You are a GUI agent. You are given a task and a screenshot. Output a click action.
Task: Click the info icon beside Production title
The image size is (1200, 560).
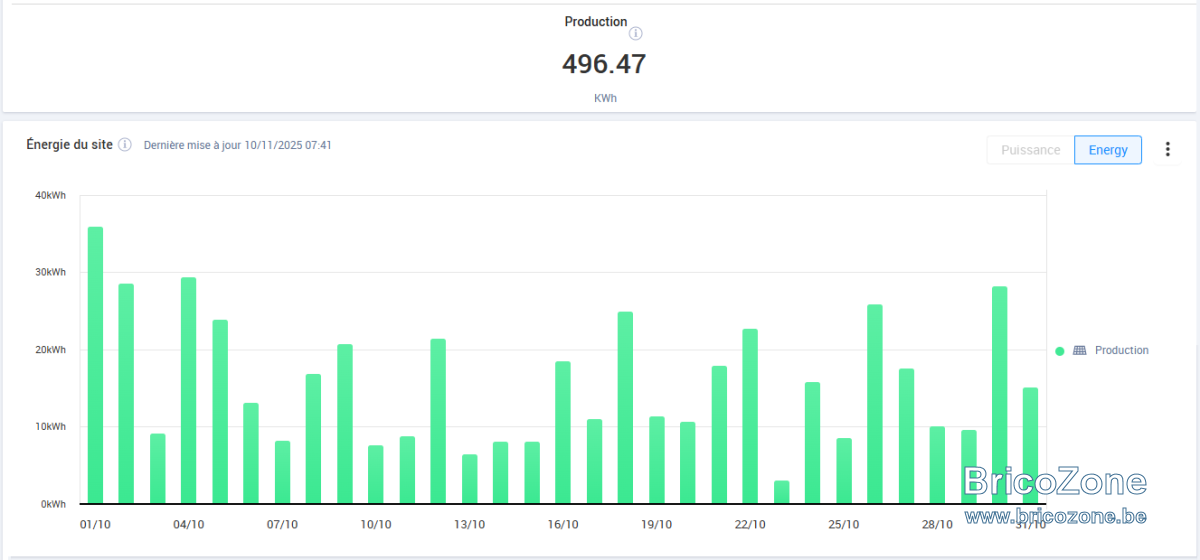(636, 33)
